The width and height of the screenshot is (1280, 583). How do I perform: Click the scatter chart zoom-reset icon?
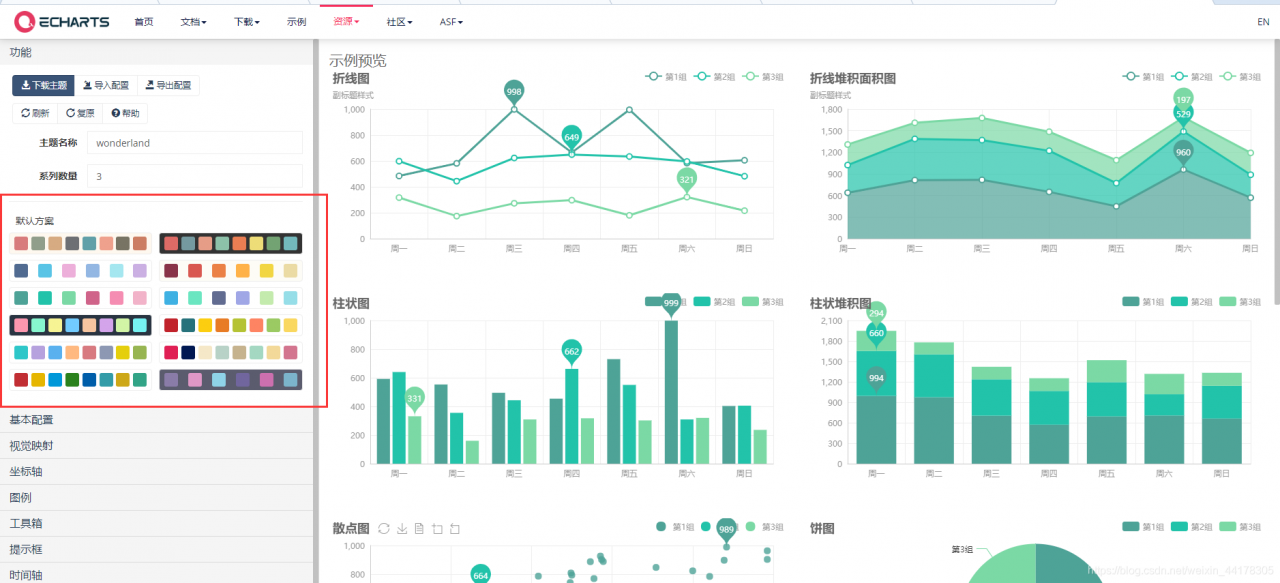455,528
